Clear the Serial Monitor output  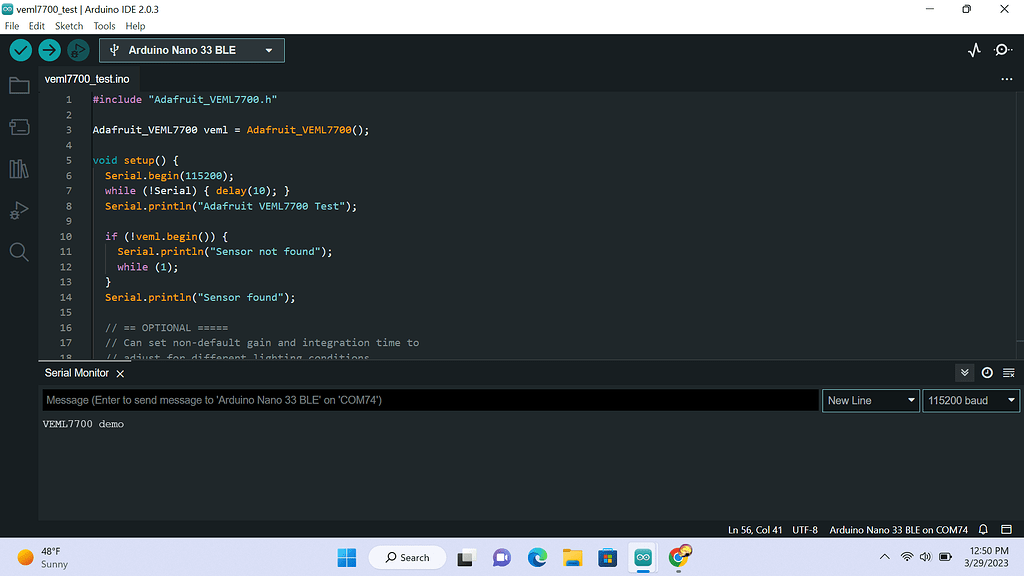(x=1008, y=372)
